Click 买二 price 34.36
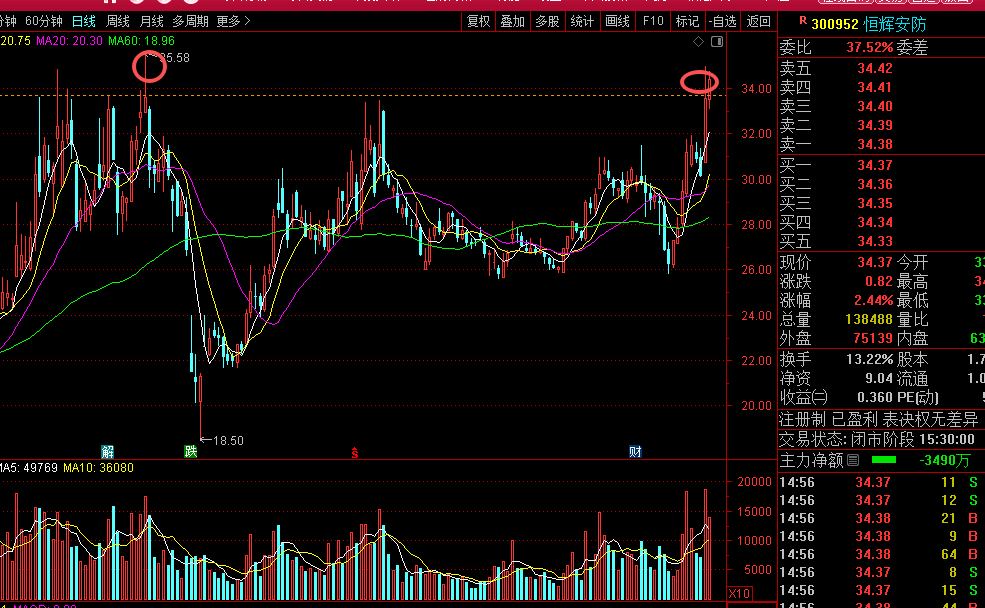 (874, 184)
